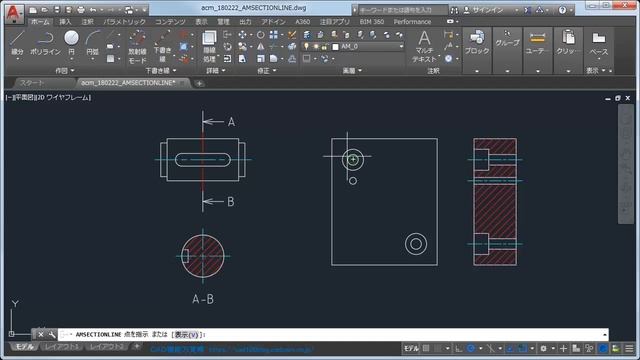Click the cancel X button on command line

tap(40, 335)
